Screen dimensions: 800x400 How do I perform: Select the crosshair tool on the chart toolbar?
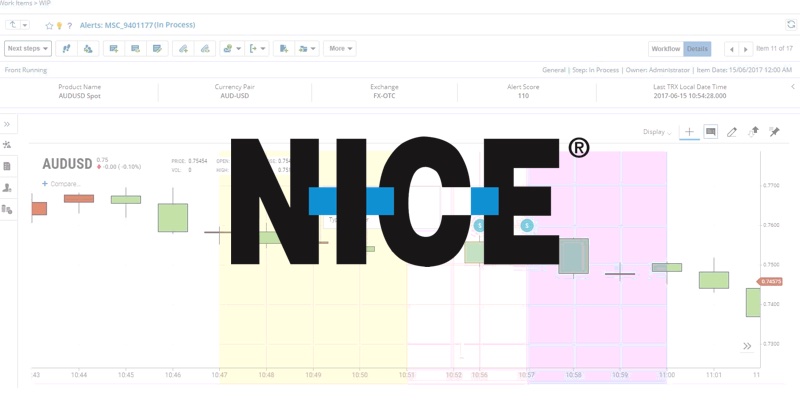click(689, 132)
